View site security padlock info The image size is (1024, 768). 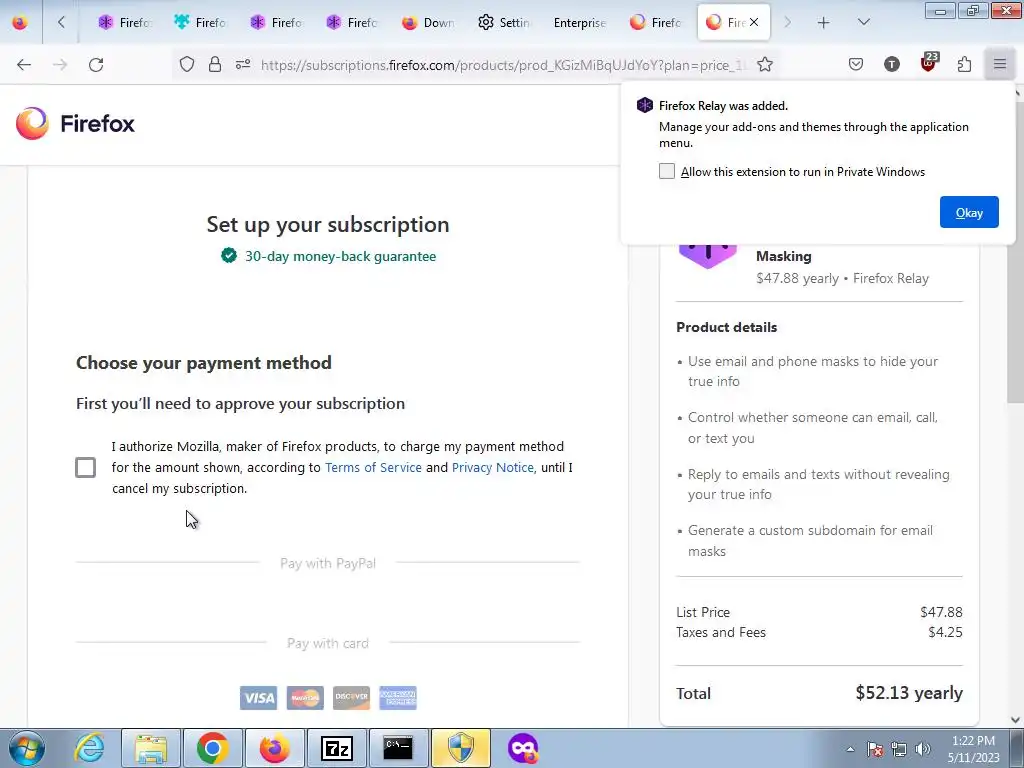tap(215, 64)
